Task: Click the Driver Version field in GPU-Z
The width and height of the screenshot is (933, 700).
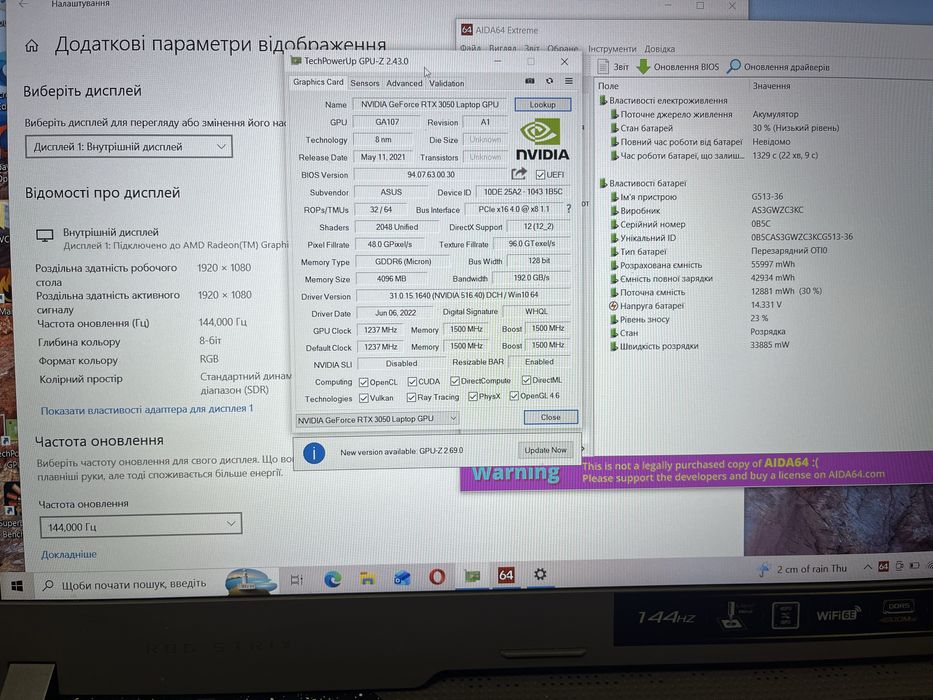Action: [x=463, y=295]
